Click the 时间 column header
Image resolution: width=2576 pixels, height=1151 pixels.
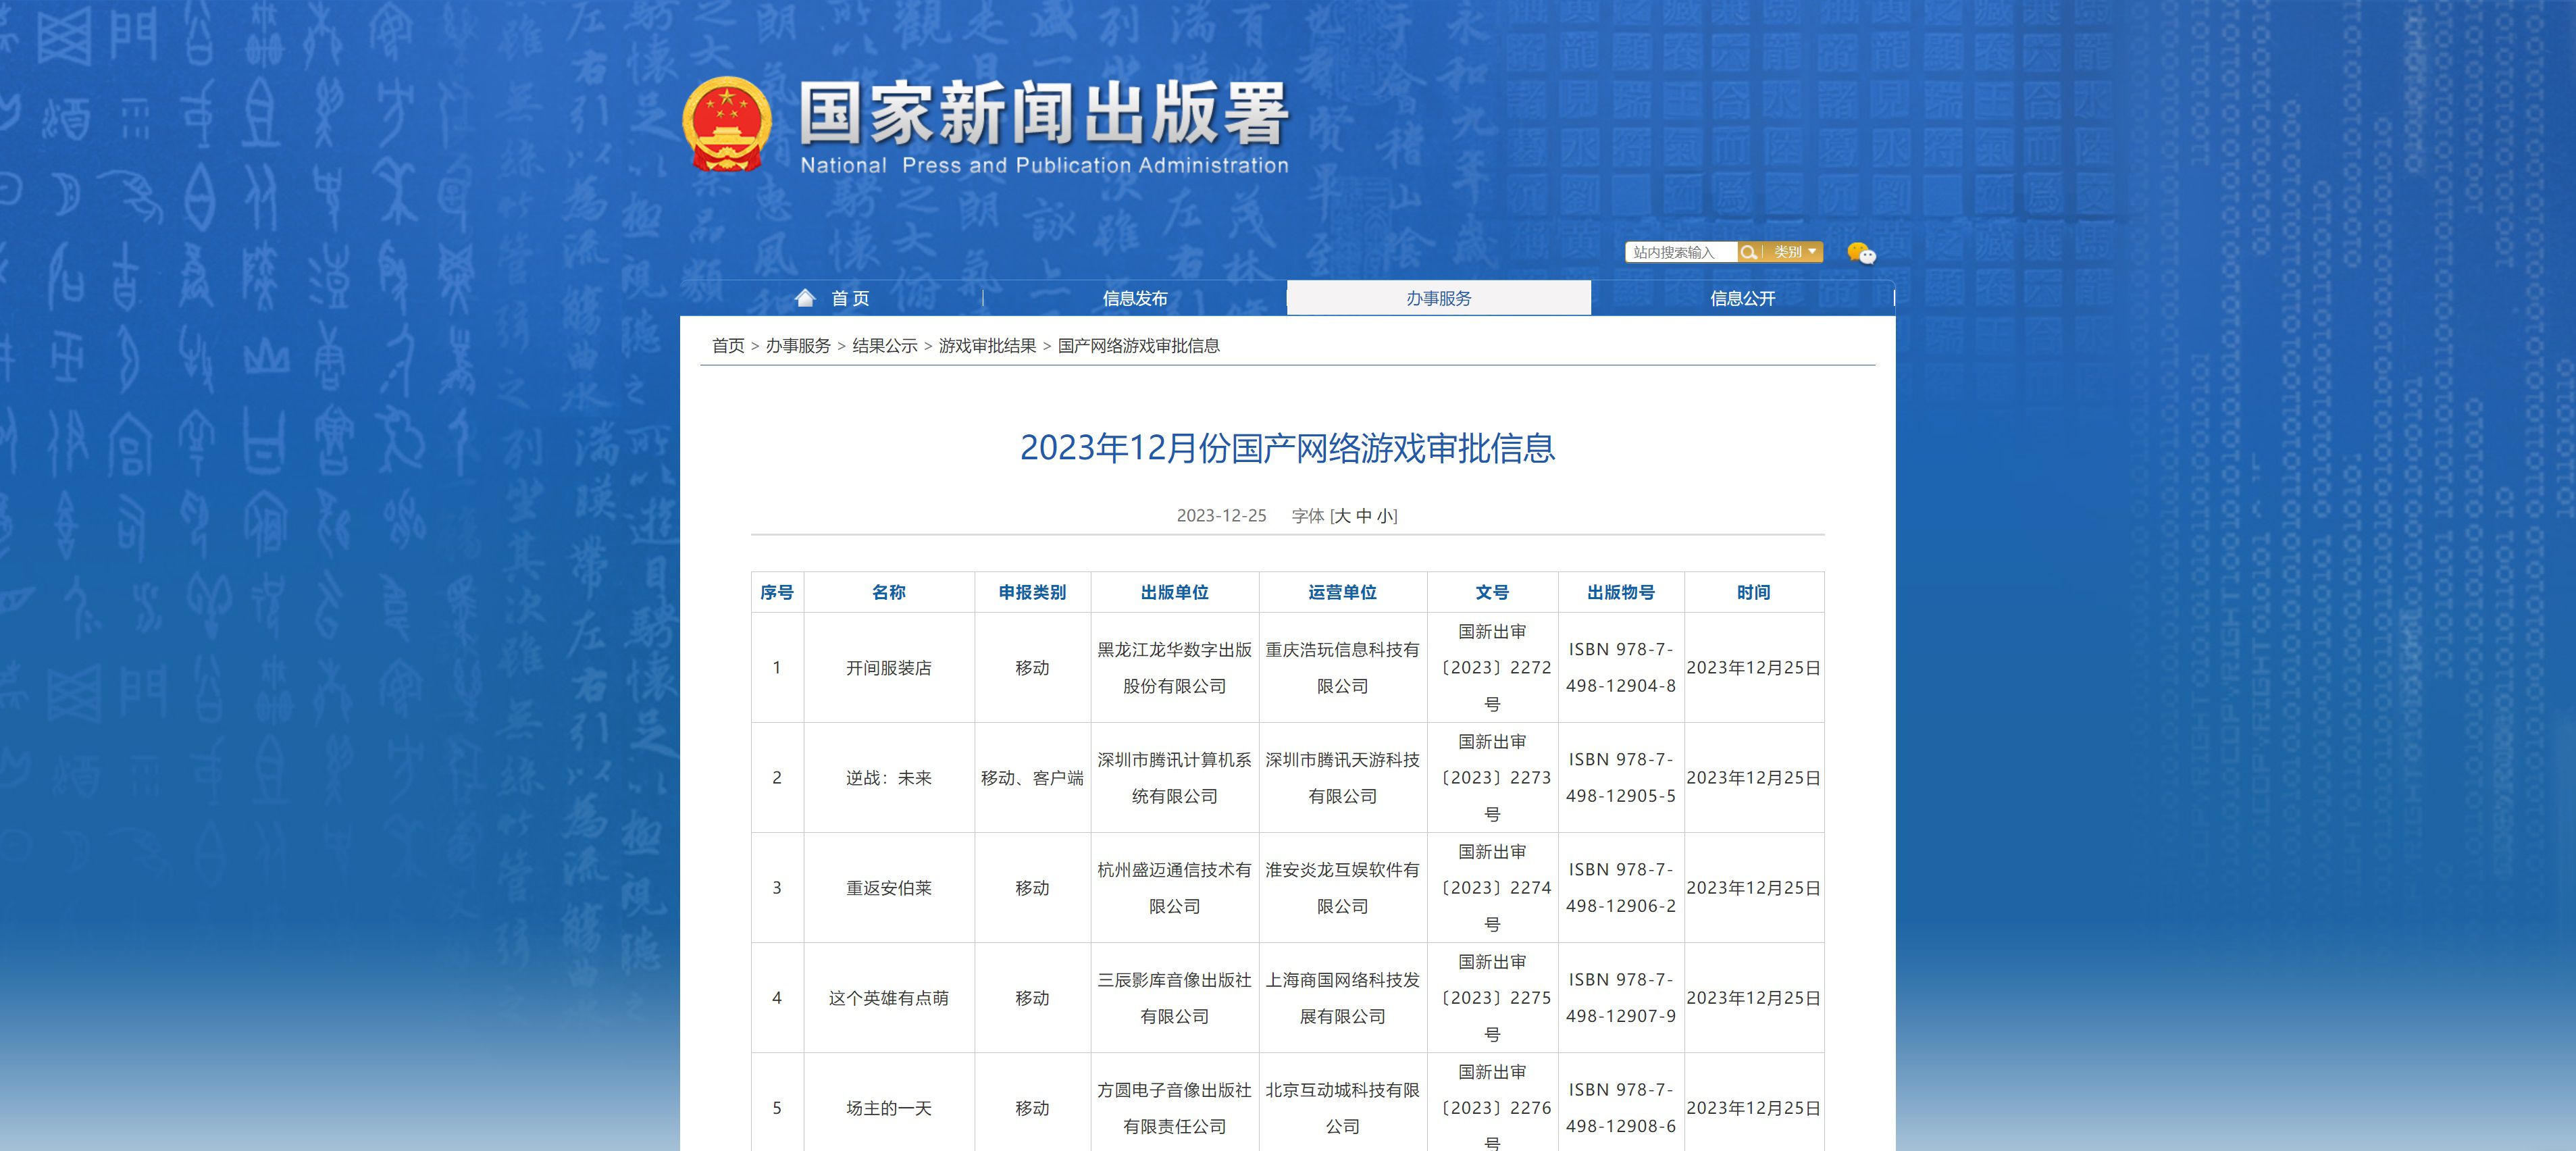1753,592
